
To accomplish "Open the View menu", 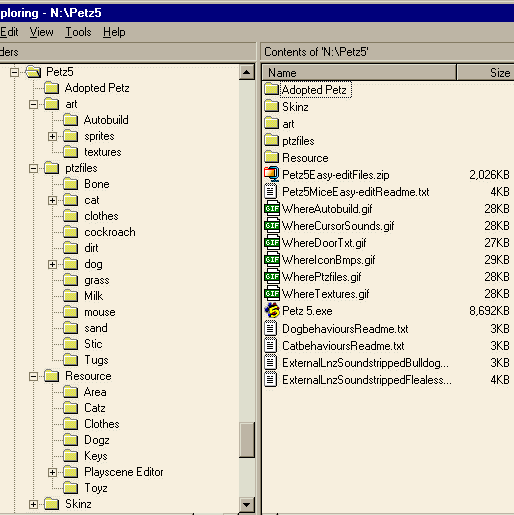I will (41, 32).
